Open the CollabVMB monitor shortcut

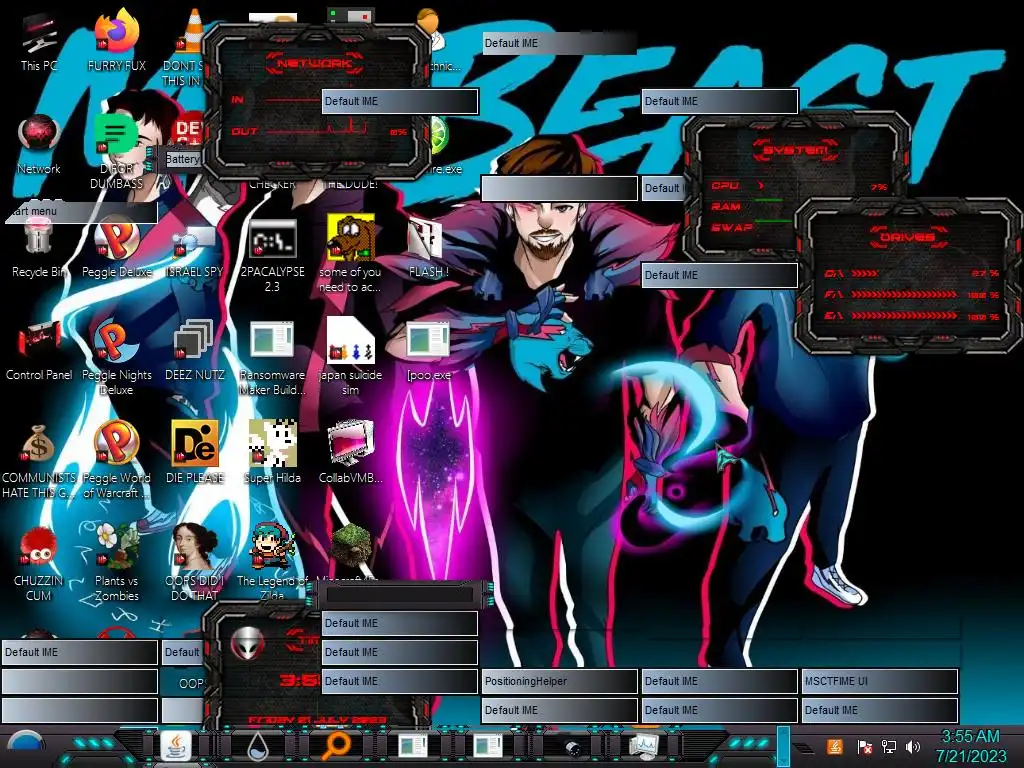click(x=351, y=453)
